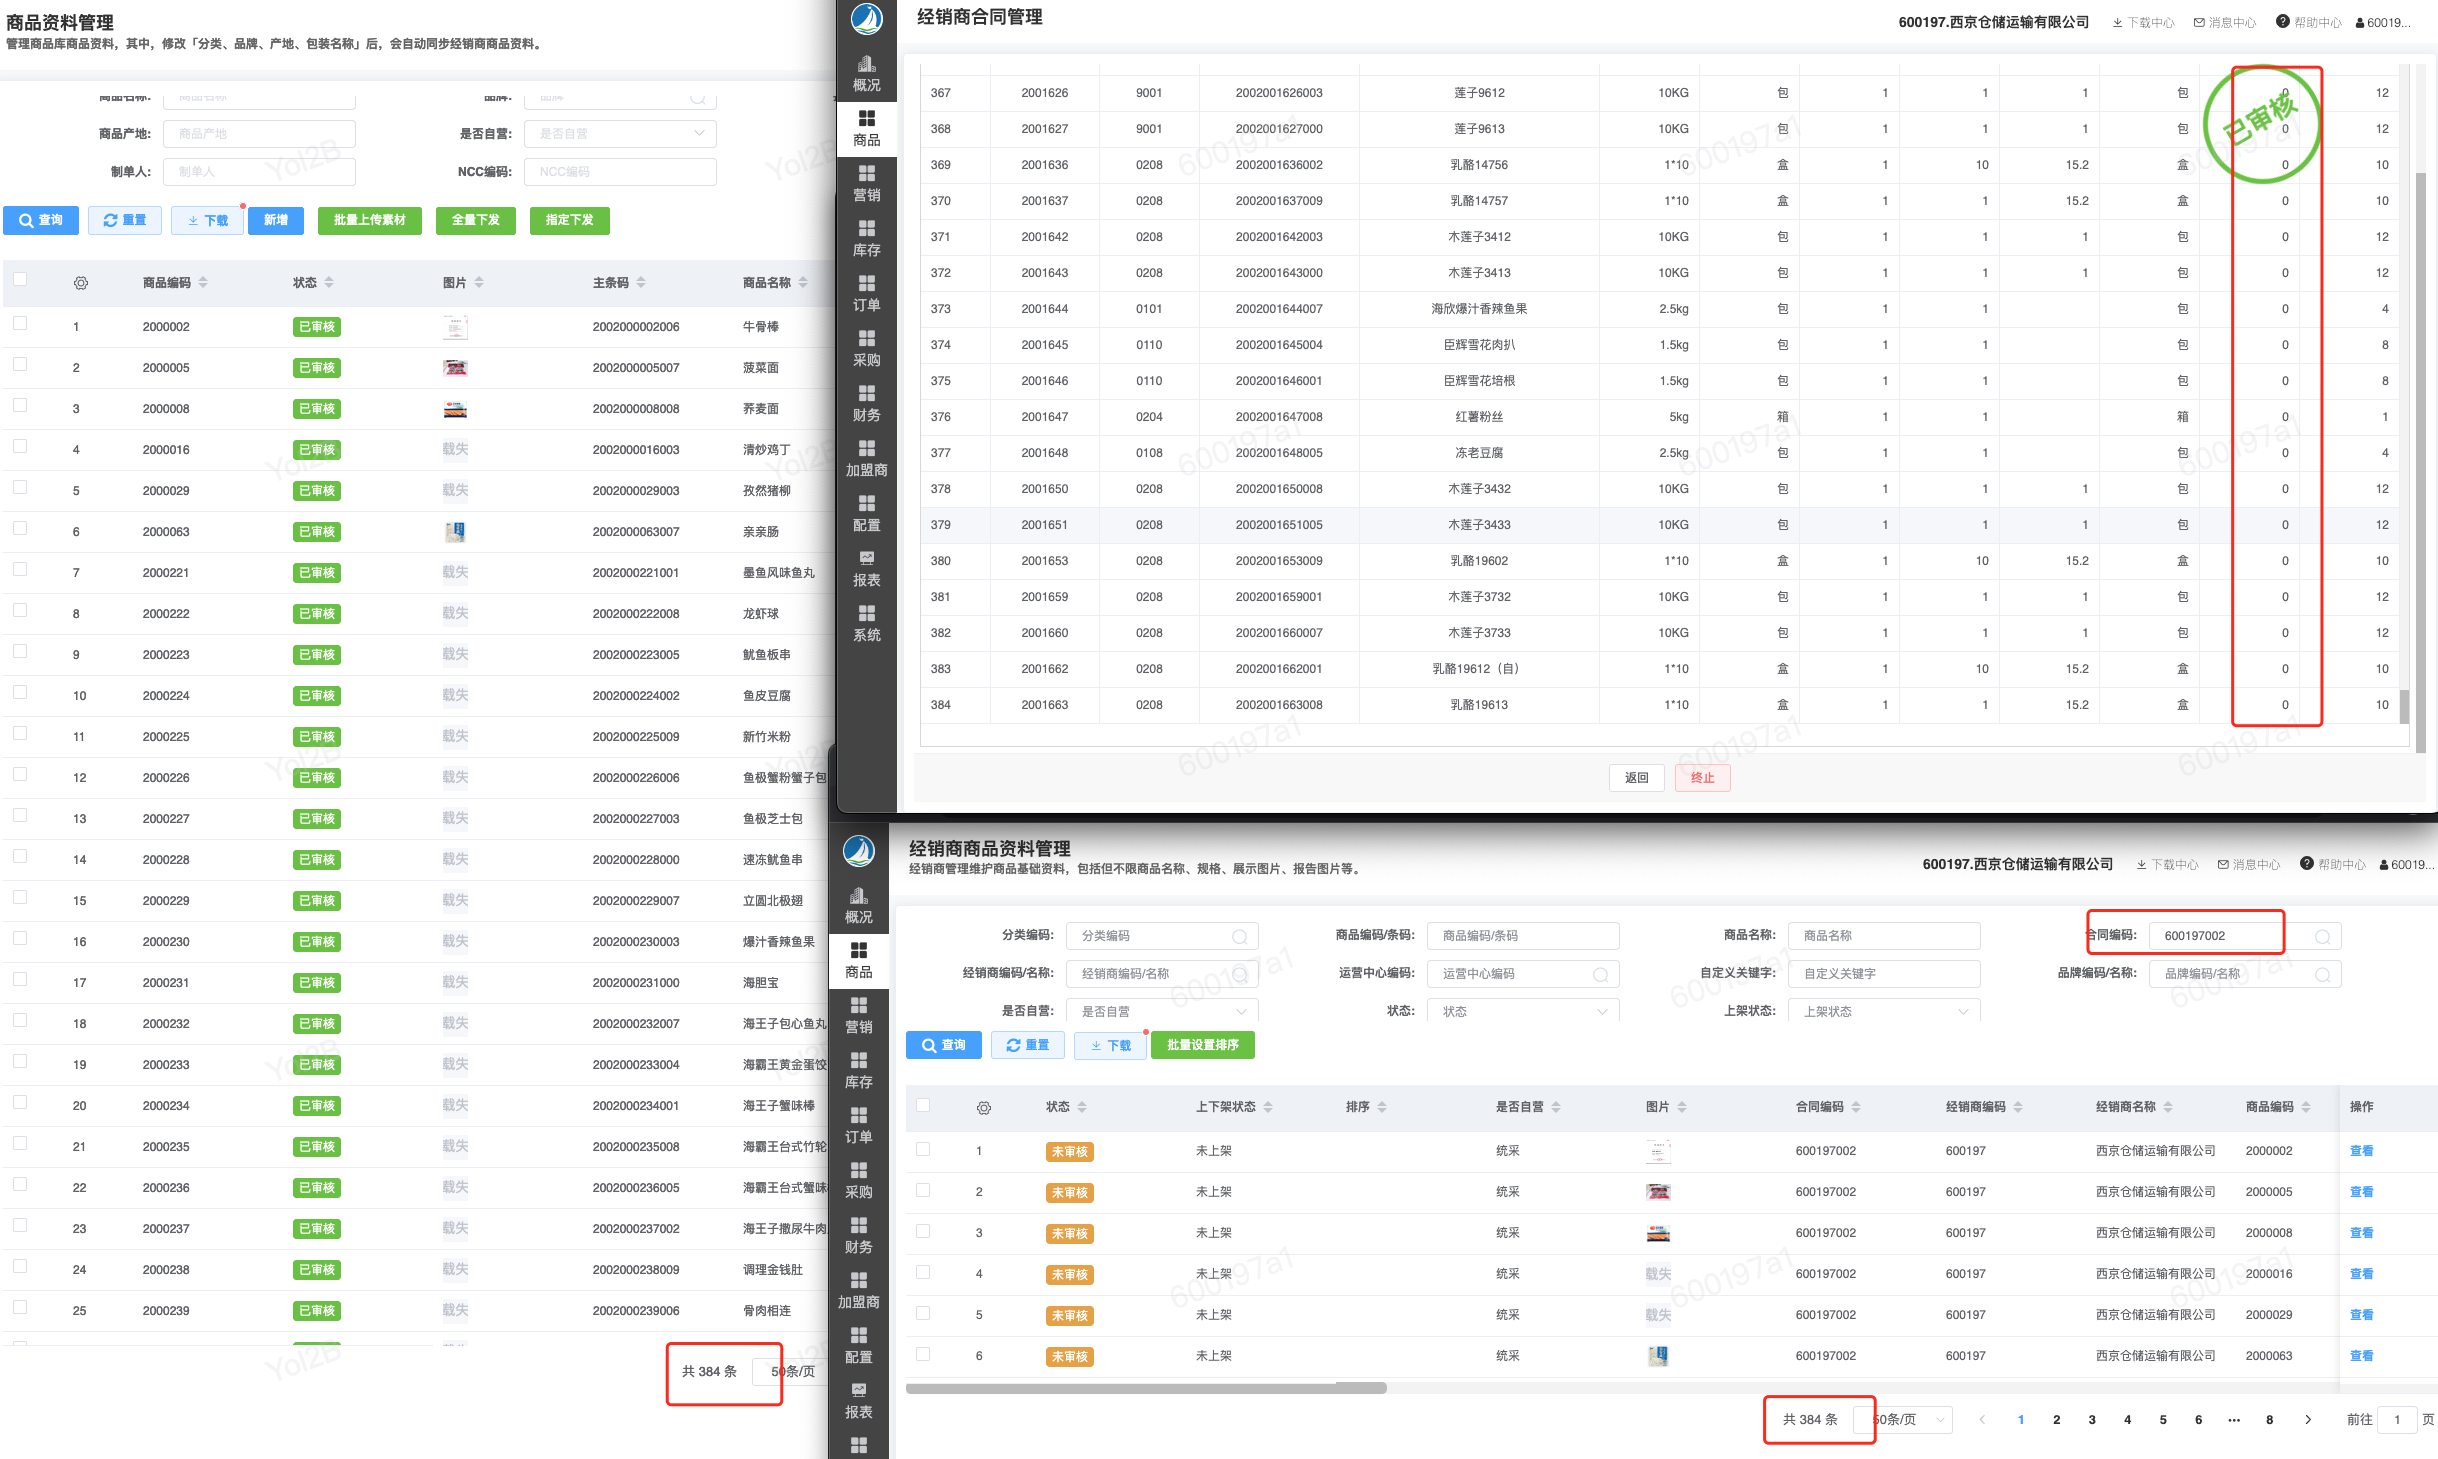Go to page 3 in pagination
2438x1459 pixels.
(2092, 1419)
